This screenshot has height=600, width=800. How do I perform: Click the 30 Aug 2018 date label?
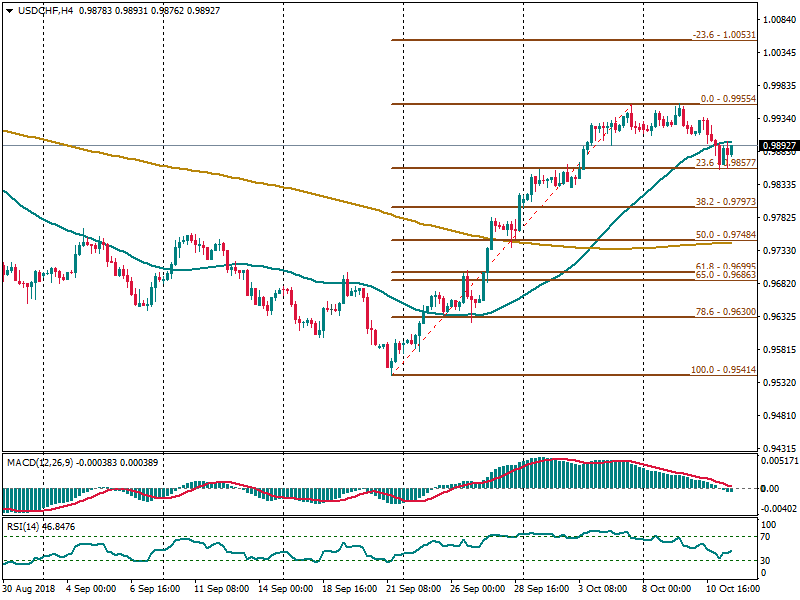coord(29,589)
